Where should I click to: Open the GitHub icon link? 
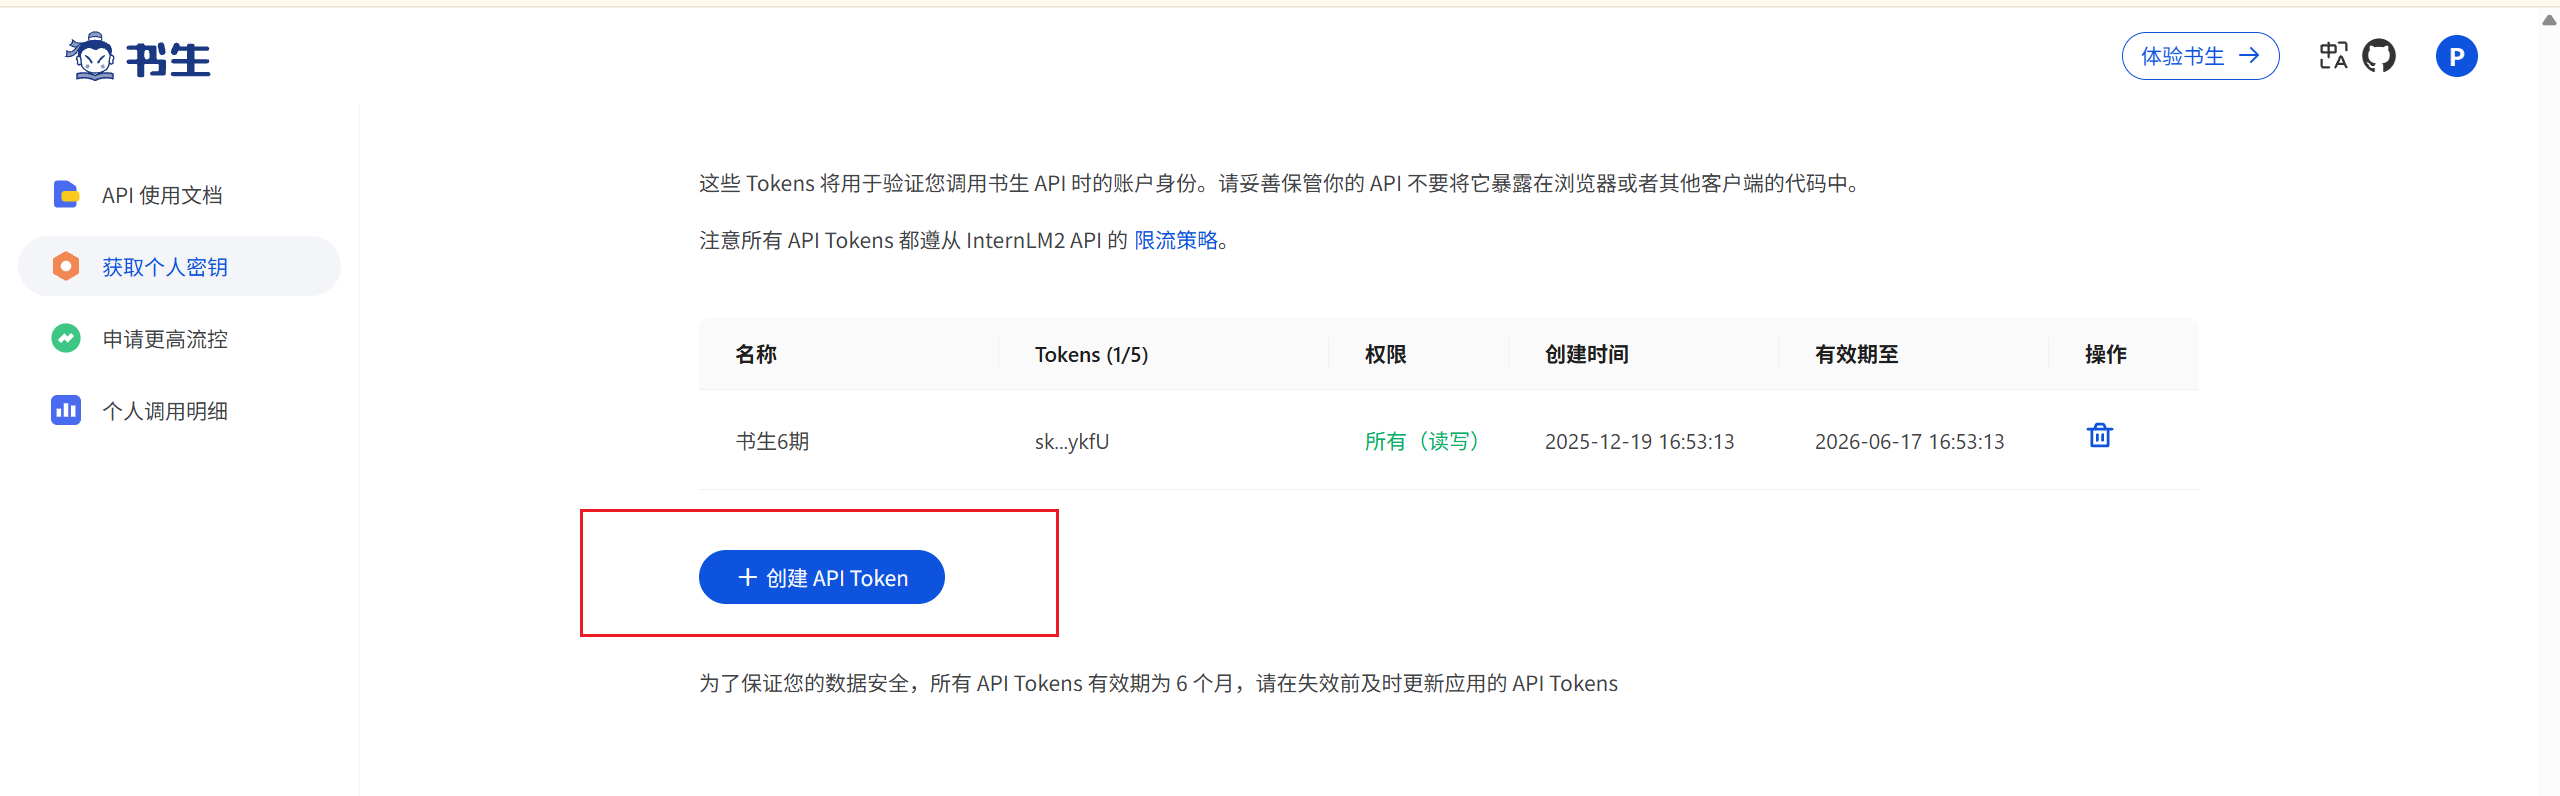pos(2379,56)
